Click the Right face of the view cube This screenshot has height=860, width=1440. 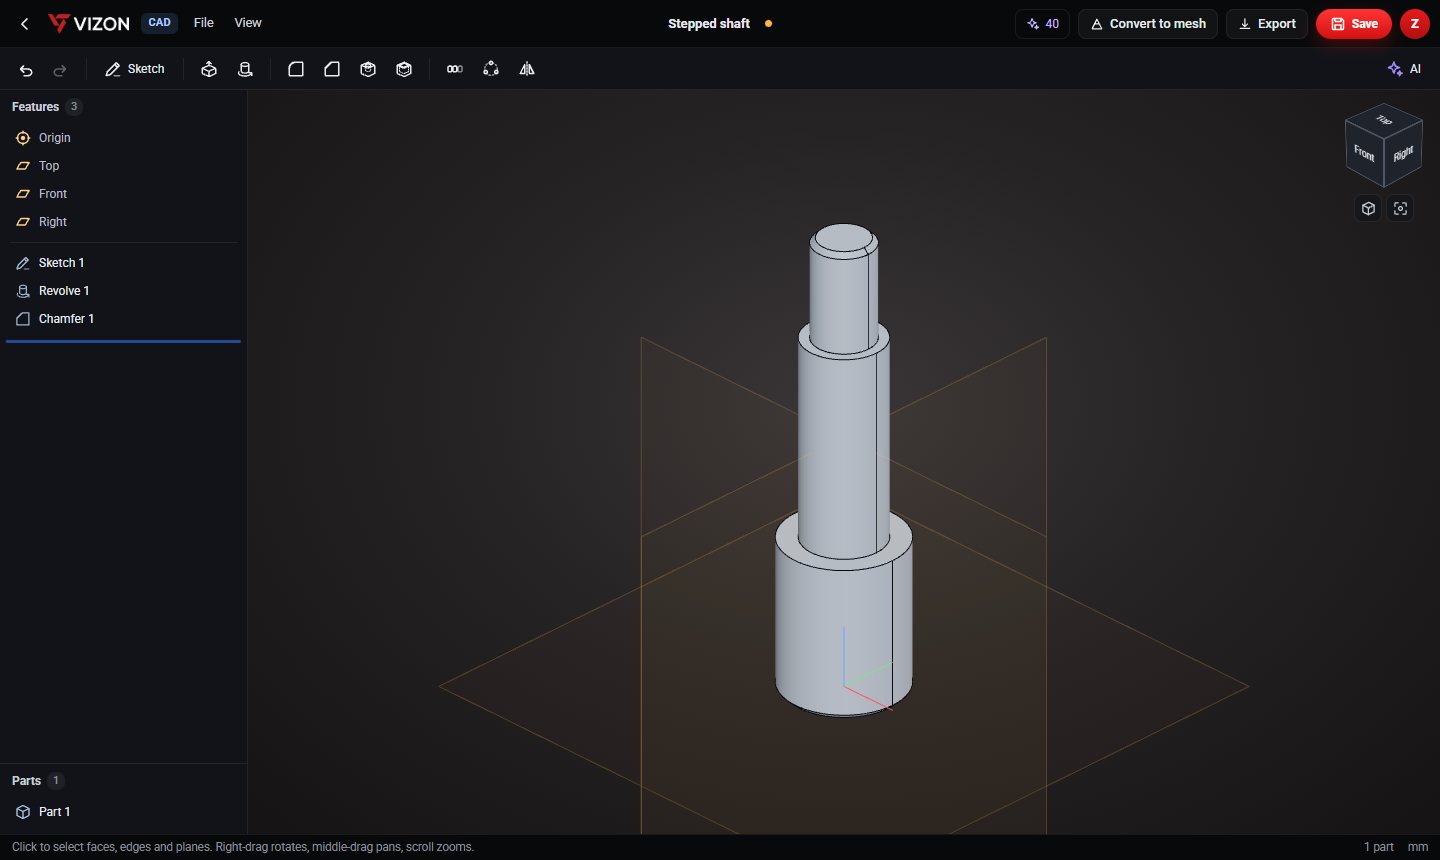pos(1403,153)
